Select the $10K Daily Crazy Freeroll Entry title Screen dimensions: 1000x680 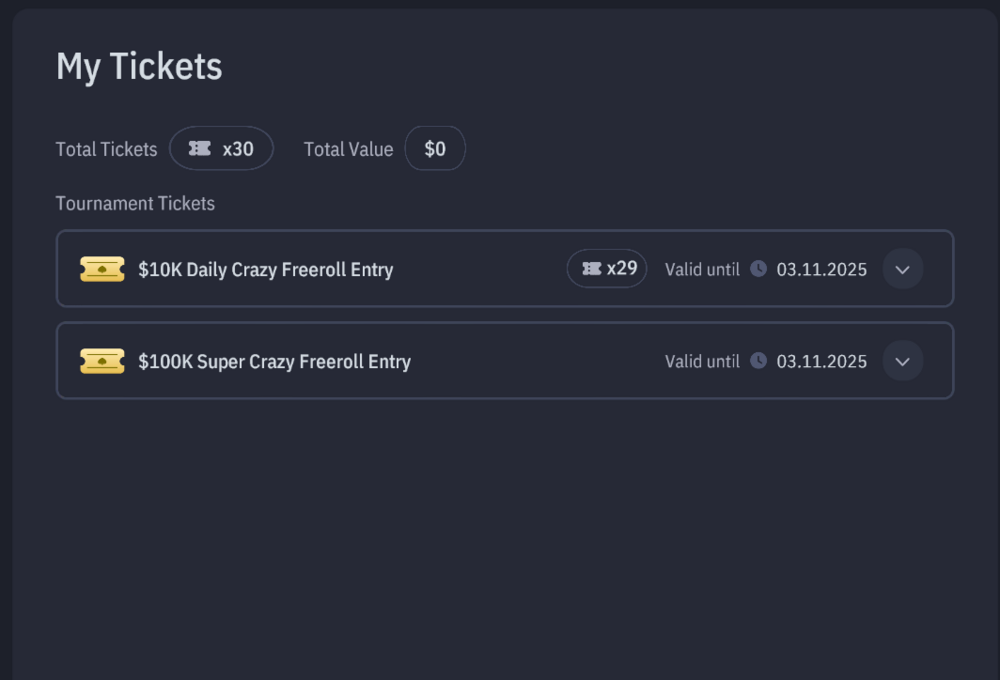[x=265, y=270]
